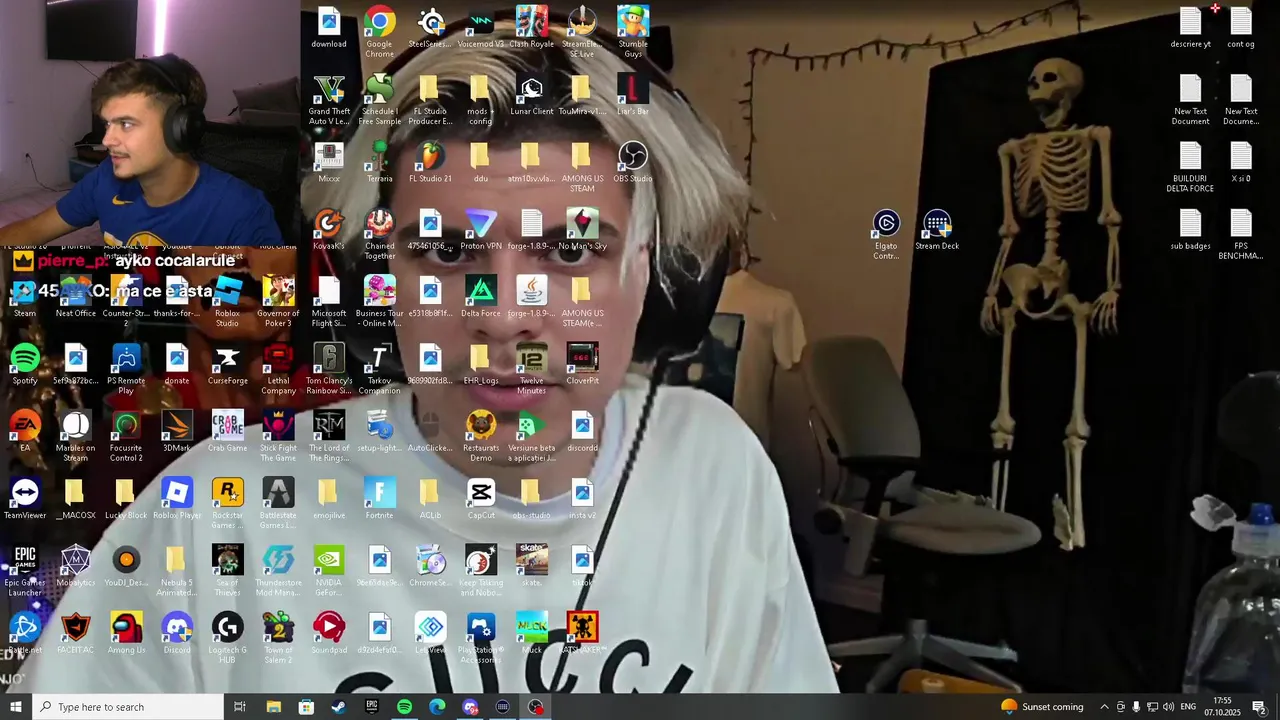Viewport: 1280px width, 720px height.
Task: Open Task View in the taskbar
Action: [x=240, y=707]
